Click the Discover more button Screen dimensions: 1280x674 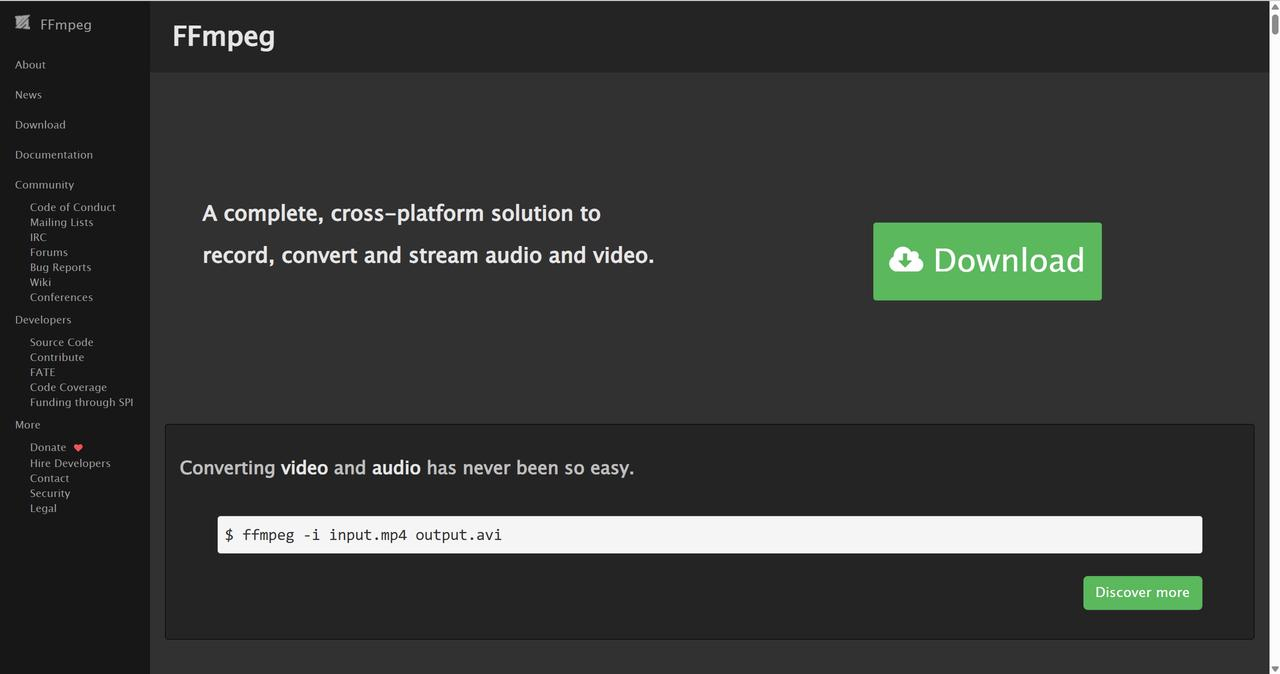(1142, 592)
